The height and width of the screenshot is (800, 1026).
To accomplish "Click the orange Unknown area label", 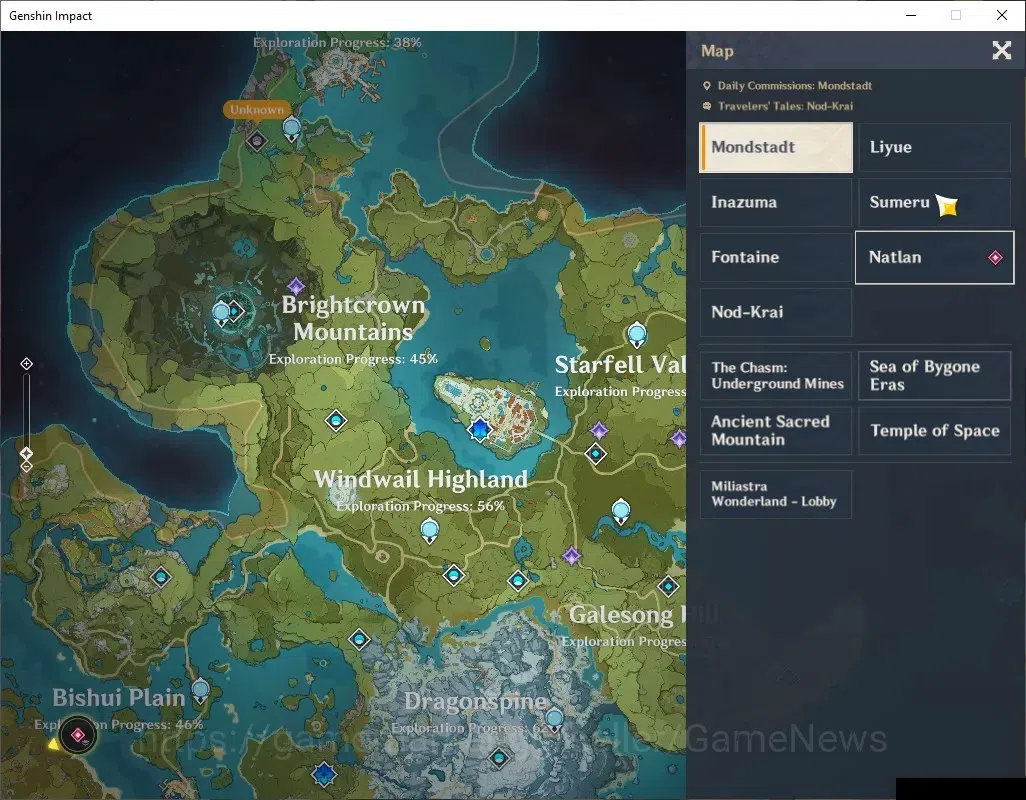I will 256,109.
